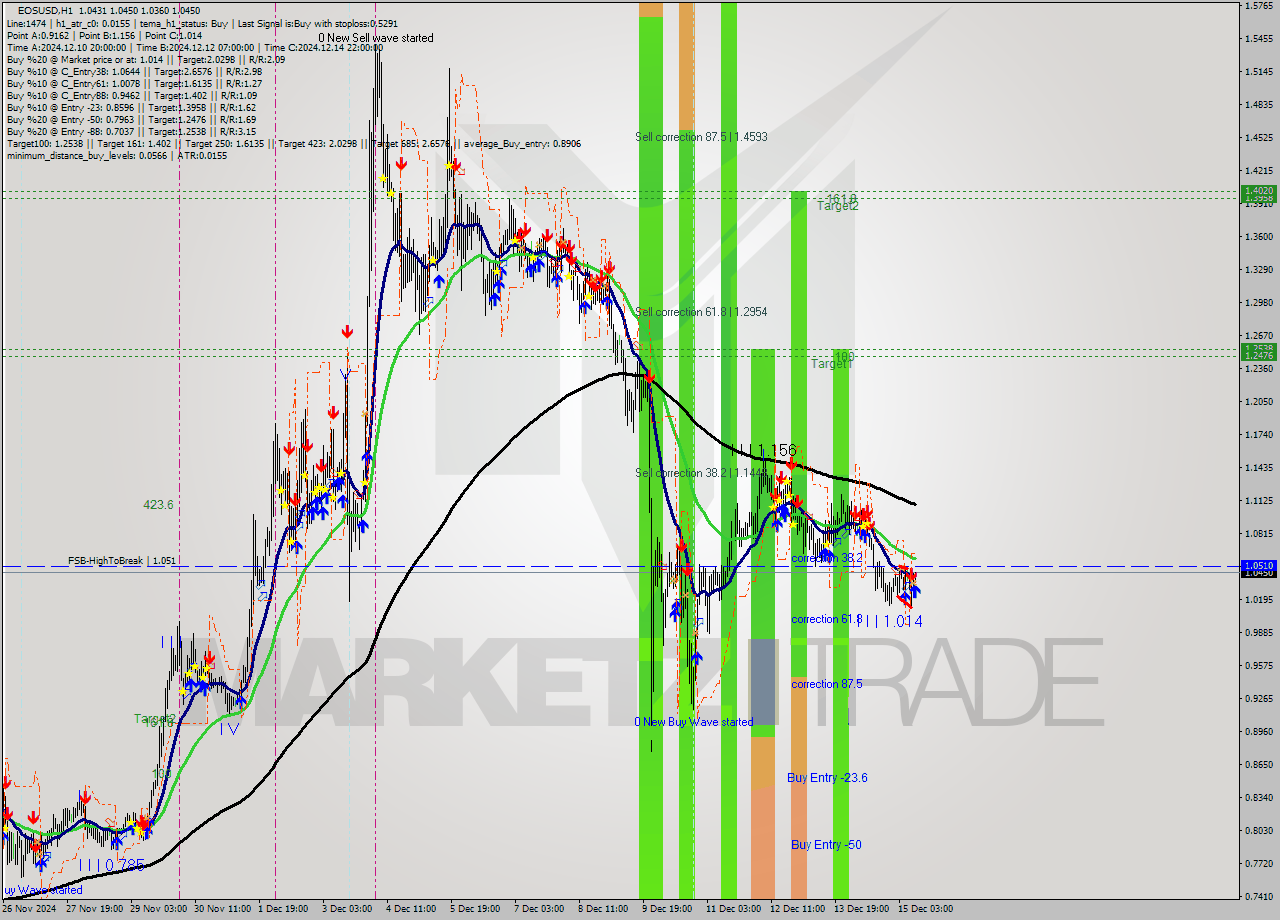Screen dimensions: 1280x920
Task: Select the '9 Dec 19:00' time axis label
Action: (667, 910)
